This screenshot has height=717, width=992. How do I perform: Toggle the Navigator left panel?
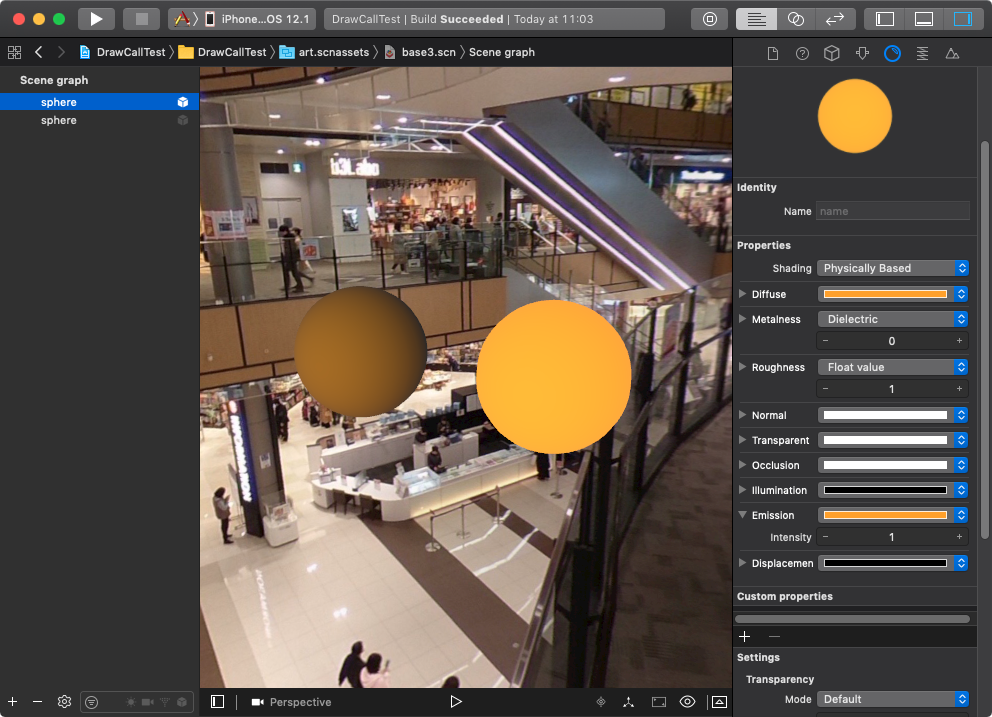(885, 19)
